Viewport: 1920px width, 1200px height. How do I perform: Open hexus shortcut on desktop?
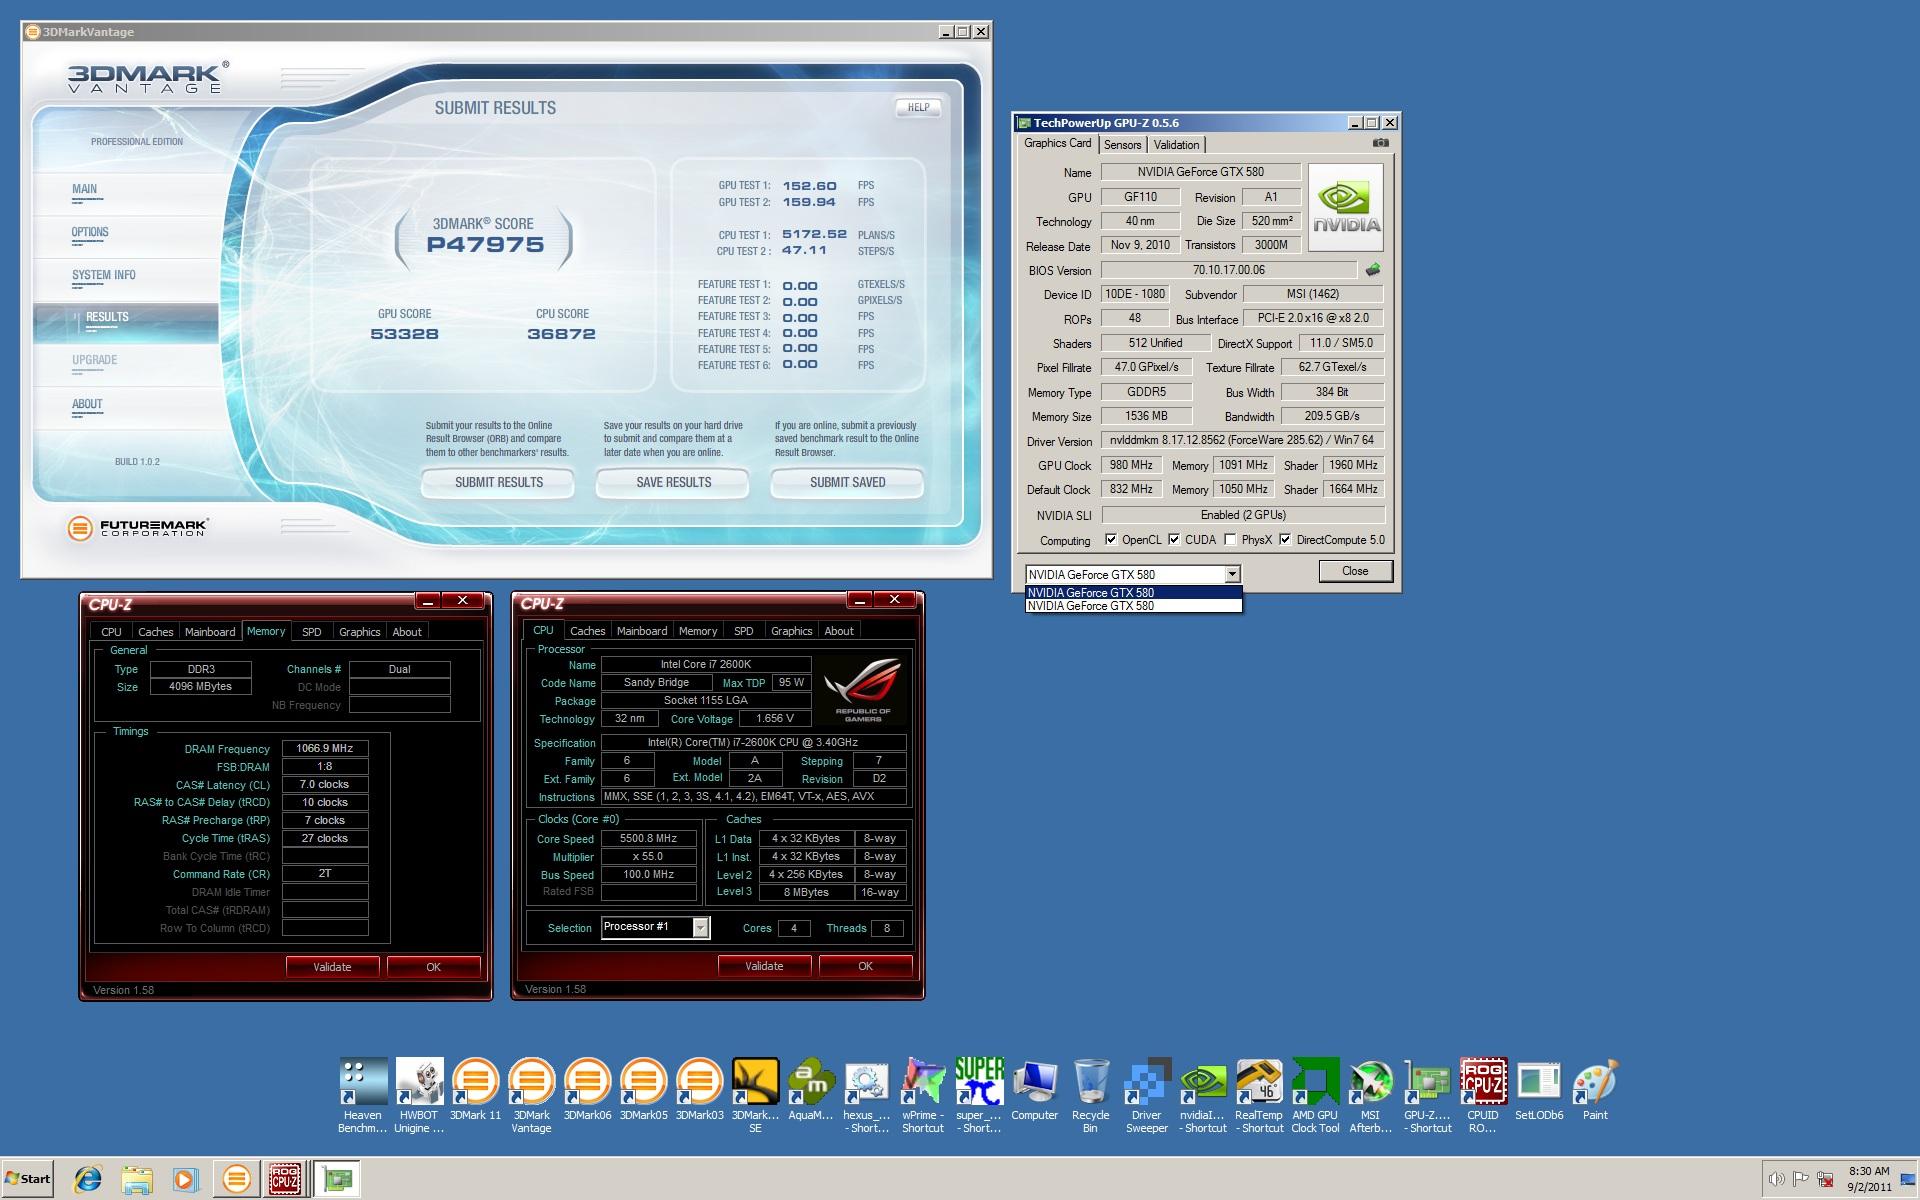(866, 1095)
